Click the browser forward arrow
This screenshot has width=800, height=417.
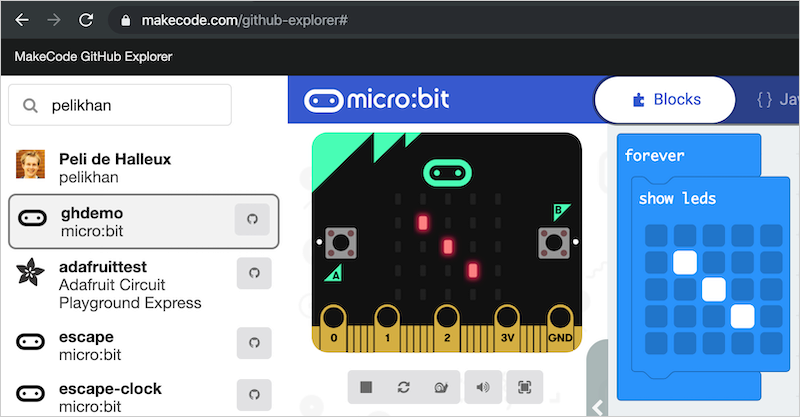click(x=54, y=20)
